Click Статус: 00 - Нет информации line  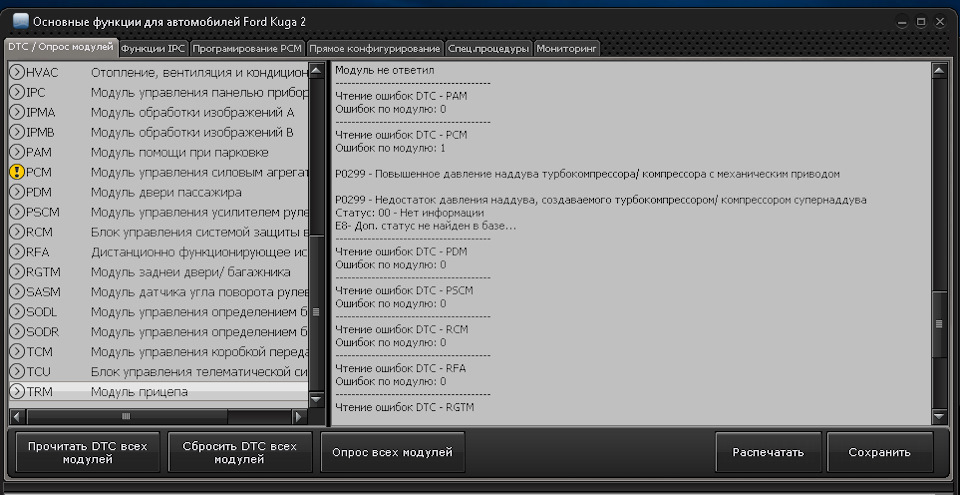coord(410,213)
